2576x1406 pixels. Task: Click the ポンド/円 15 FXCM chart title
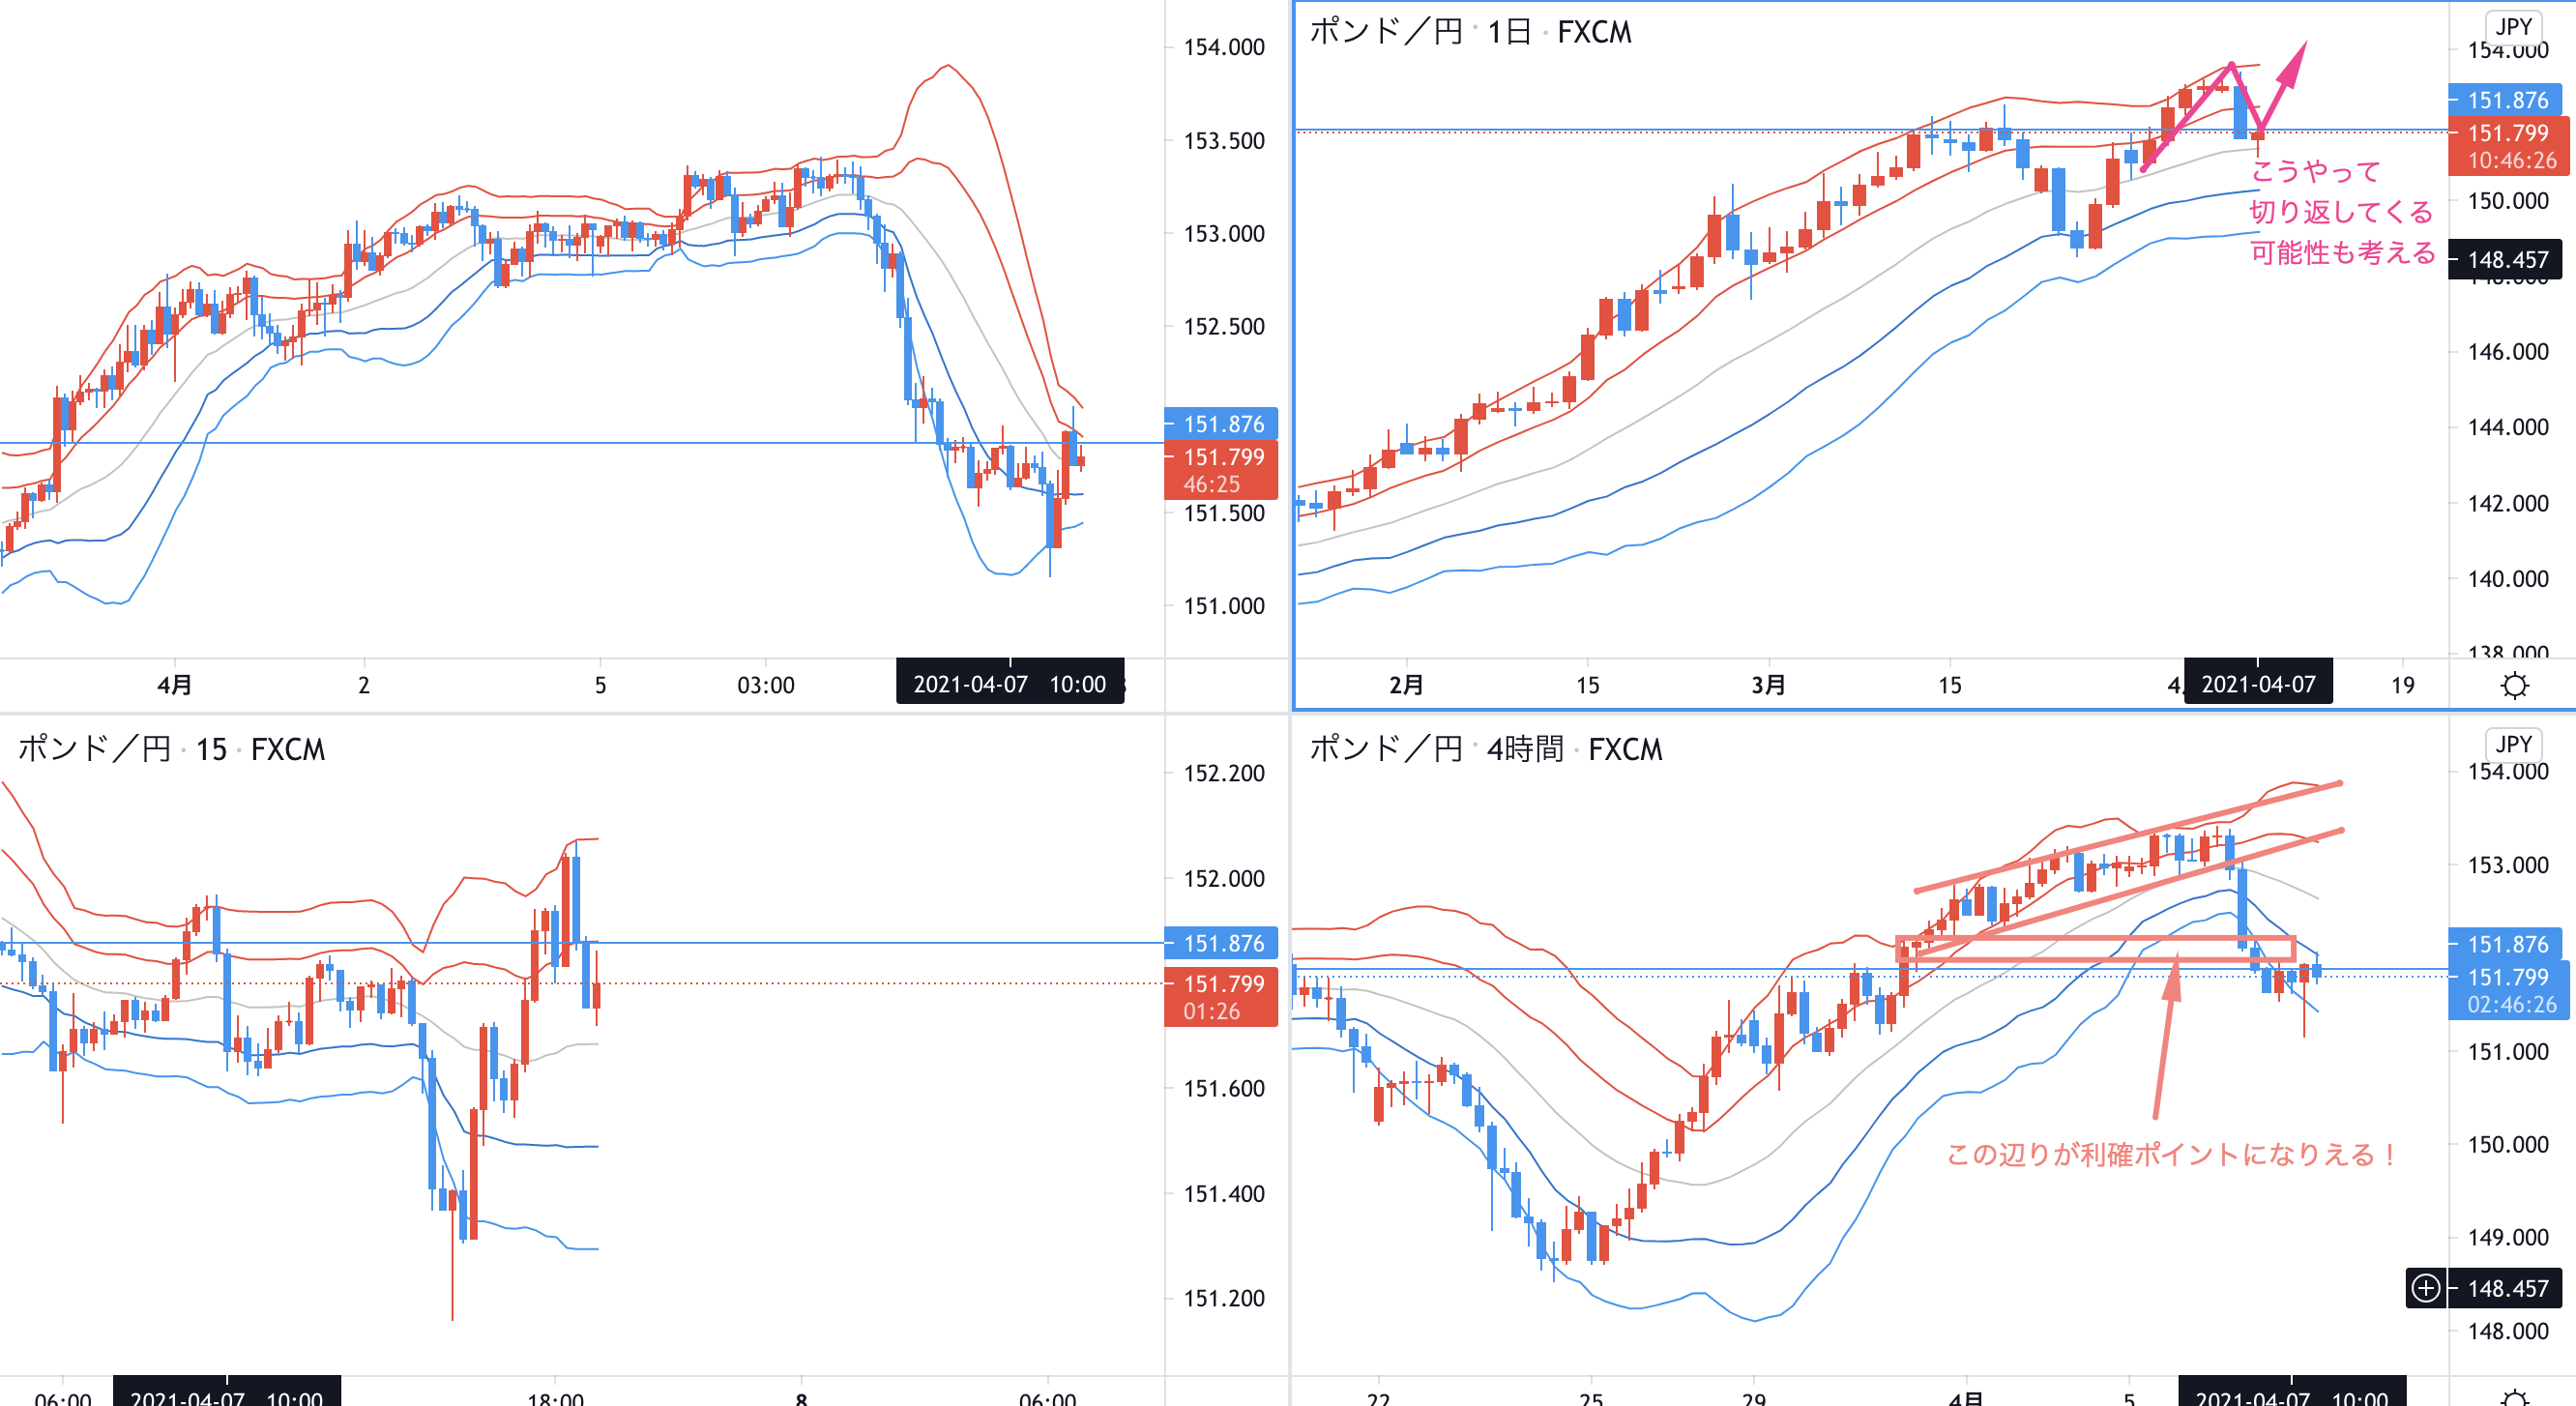pos(171,749)
